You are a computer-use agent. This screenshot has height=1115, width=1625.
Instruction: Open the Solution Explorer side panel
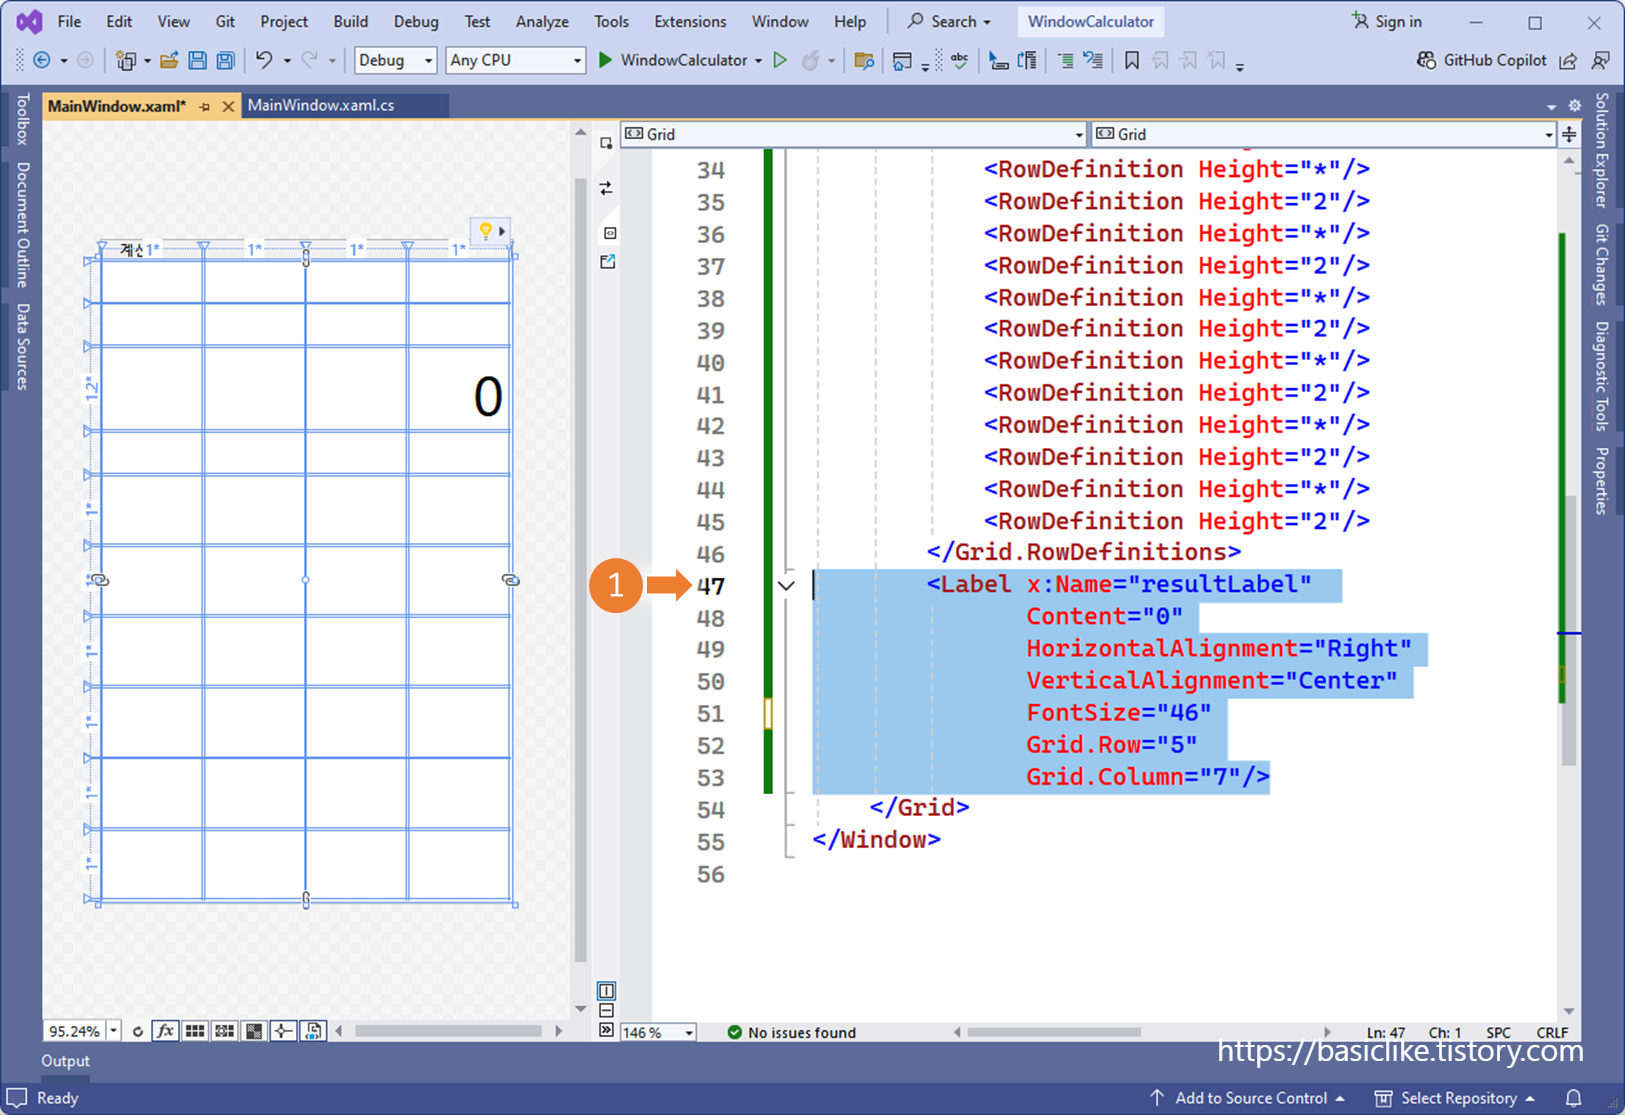coord(1601,151)
